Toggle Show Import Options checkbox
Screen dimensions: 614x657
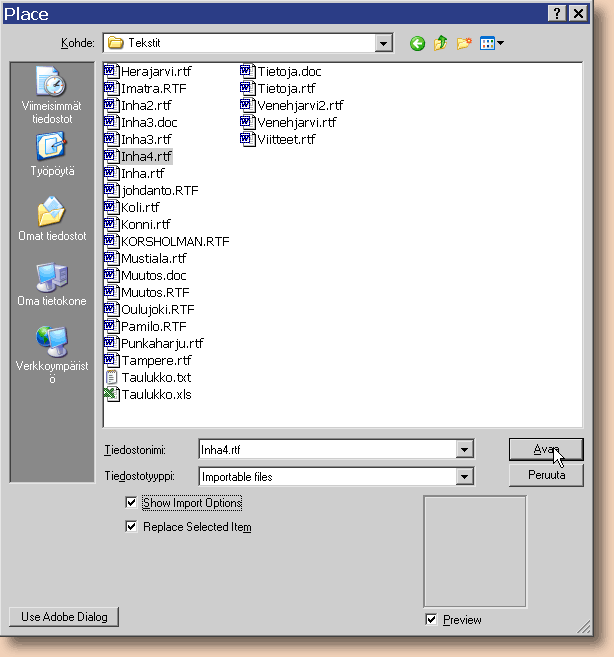[x=131, y=503]
